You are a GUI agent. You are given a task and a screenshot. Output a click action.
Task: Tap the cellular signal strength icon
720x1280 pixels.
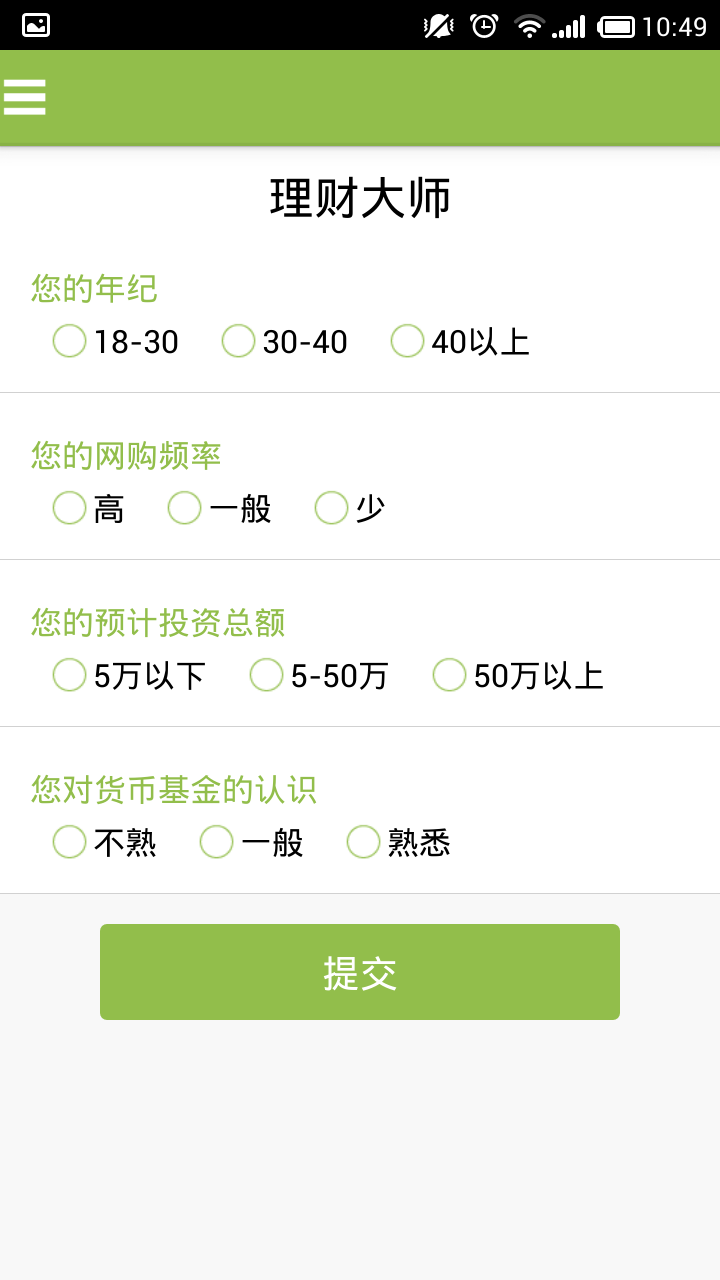(569, 26)
